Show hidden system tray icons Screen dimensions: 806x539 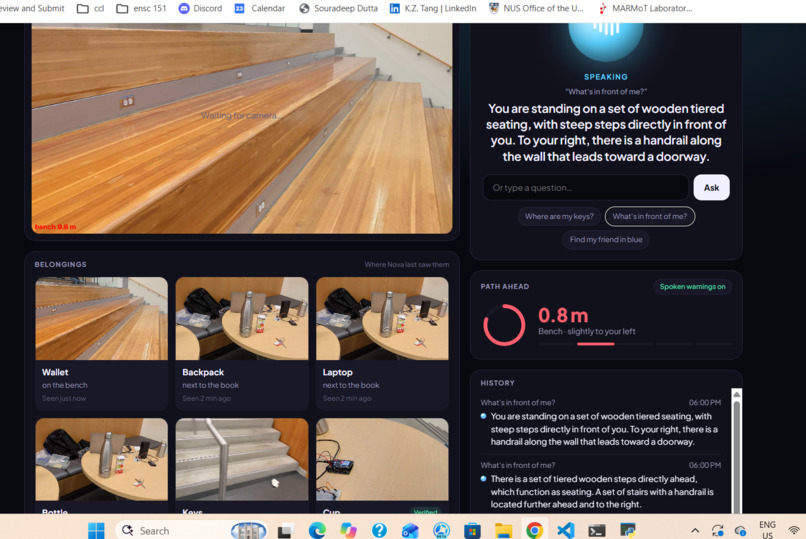click(x=695, y=530)
